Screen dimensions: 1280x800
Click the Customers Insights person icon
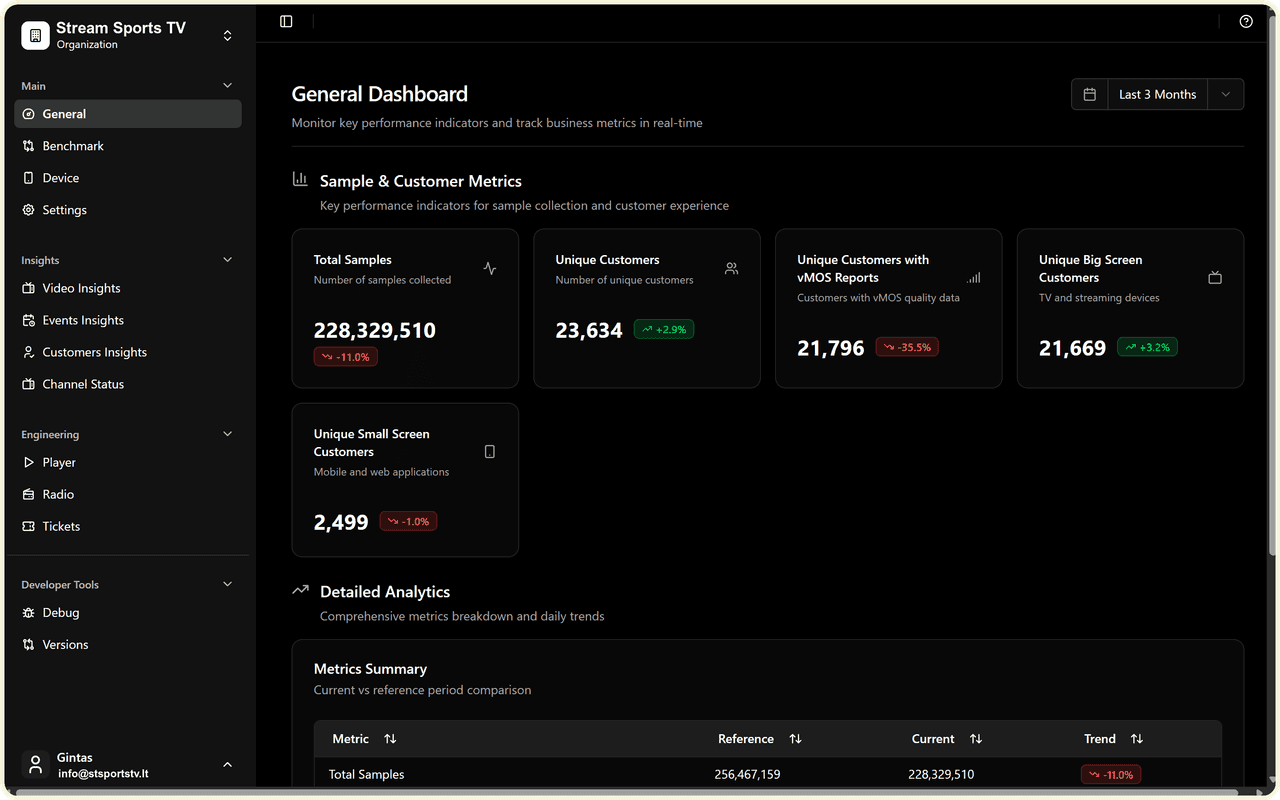29,352
